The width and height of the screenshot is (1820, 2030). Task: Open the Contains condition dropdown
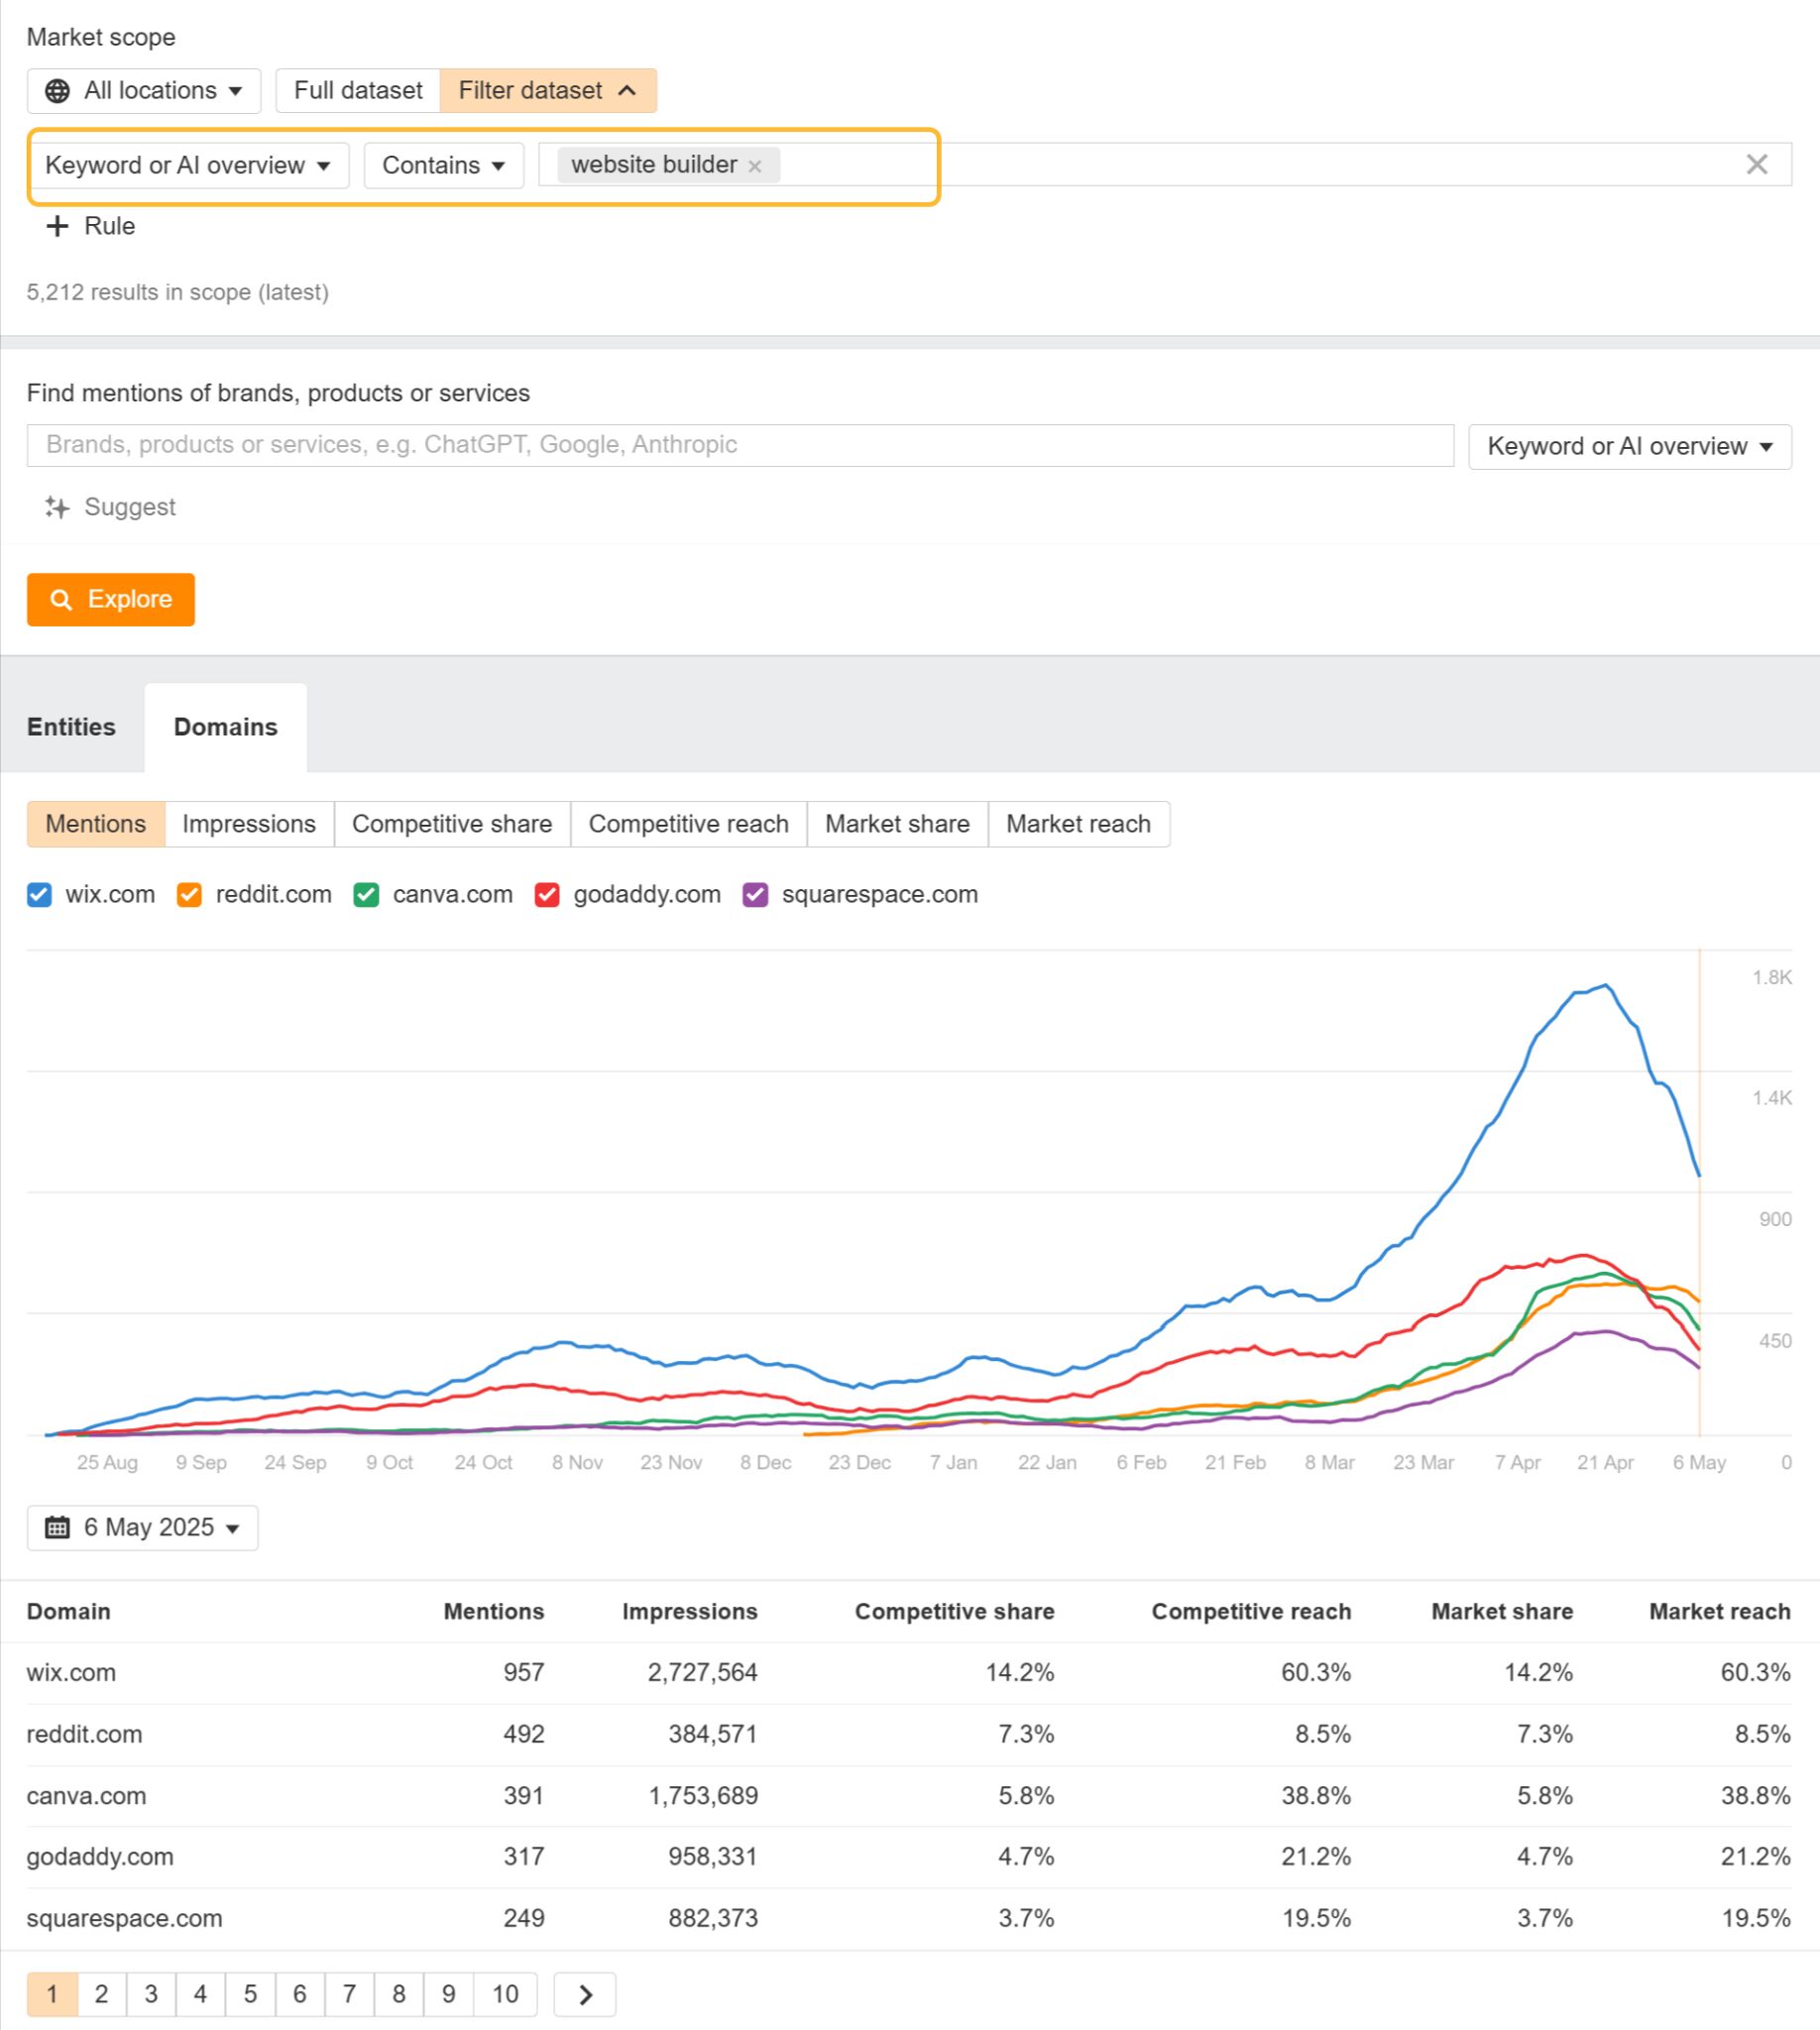443,166
